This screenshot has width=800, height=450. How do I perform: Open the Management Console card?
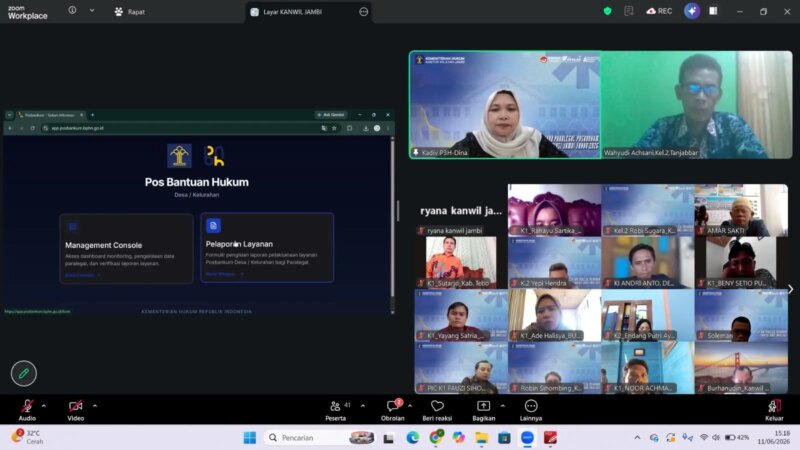point(127,248)
